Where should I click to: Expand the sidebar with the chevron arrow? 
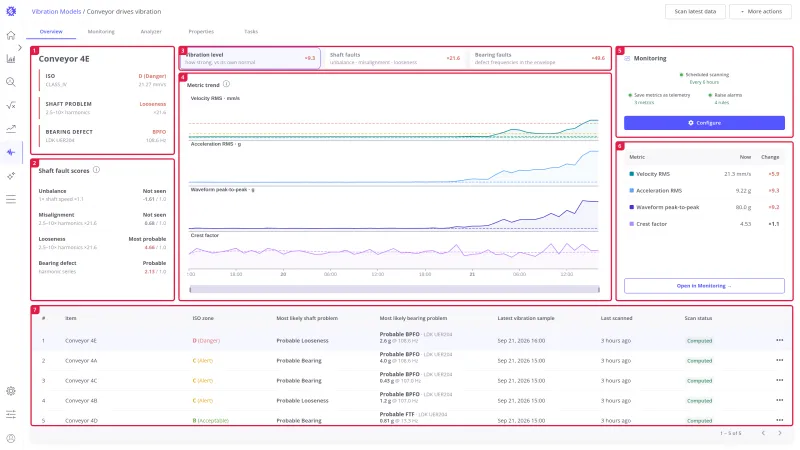tap(20, 47)
